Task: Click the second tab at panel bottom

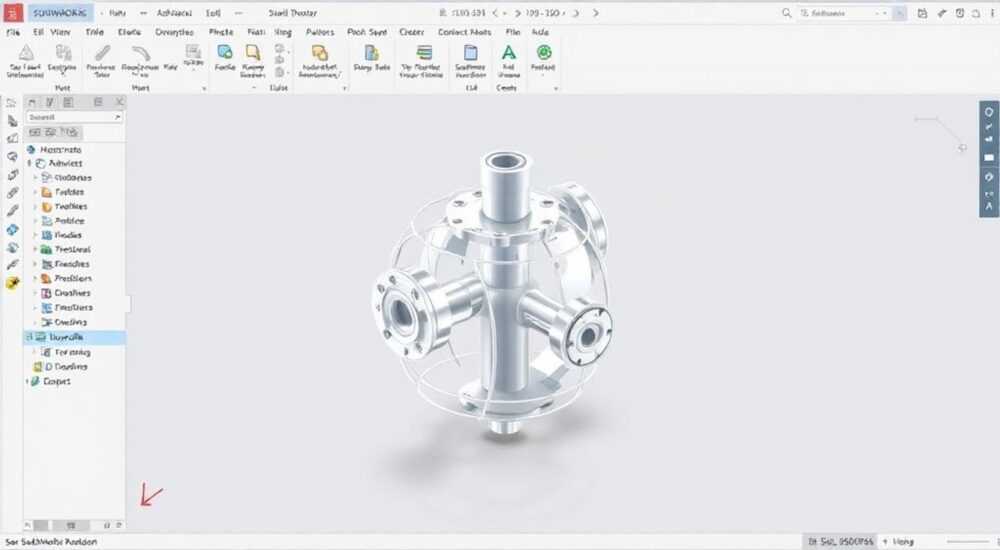Action: 71,525
